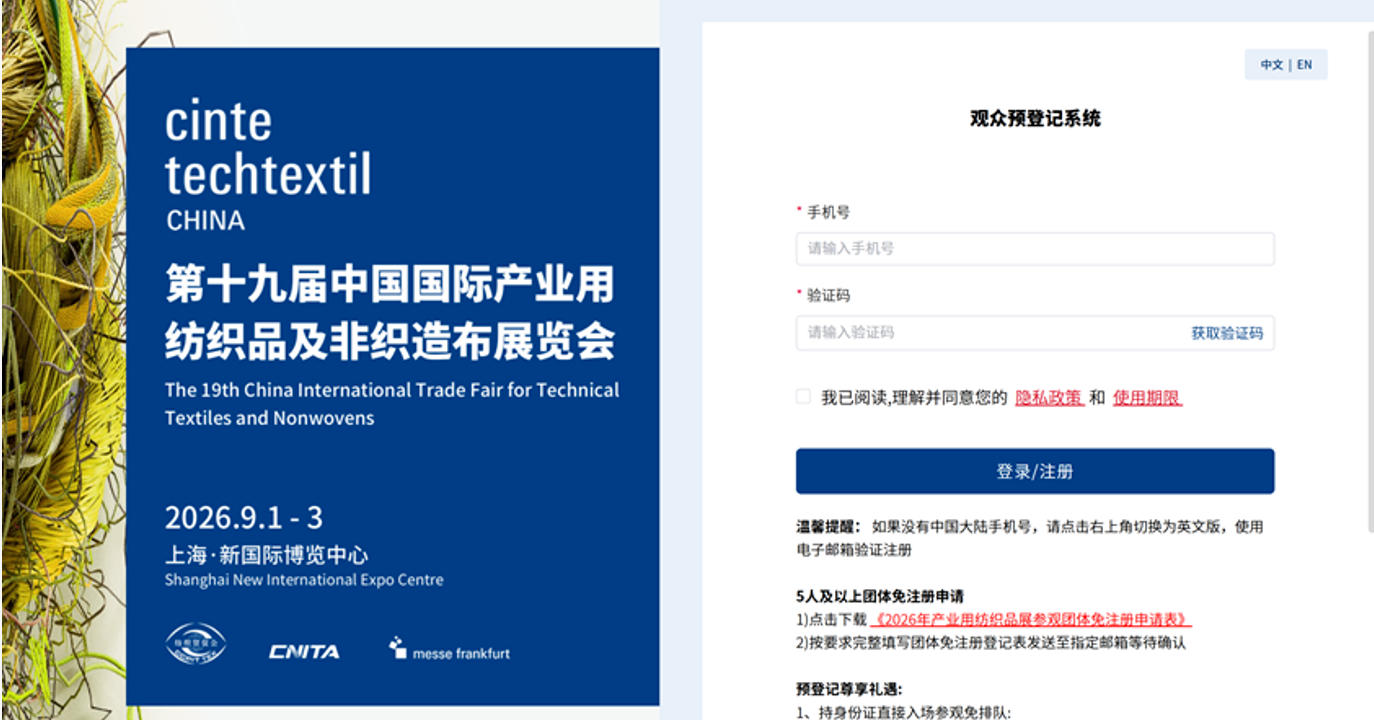This screenshot has width=1374, height=720.
Task: Open the 使用期限 terms link
Action: pyautogui.click(x=1147, y=398)
